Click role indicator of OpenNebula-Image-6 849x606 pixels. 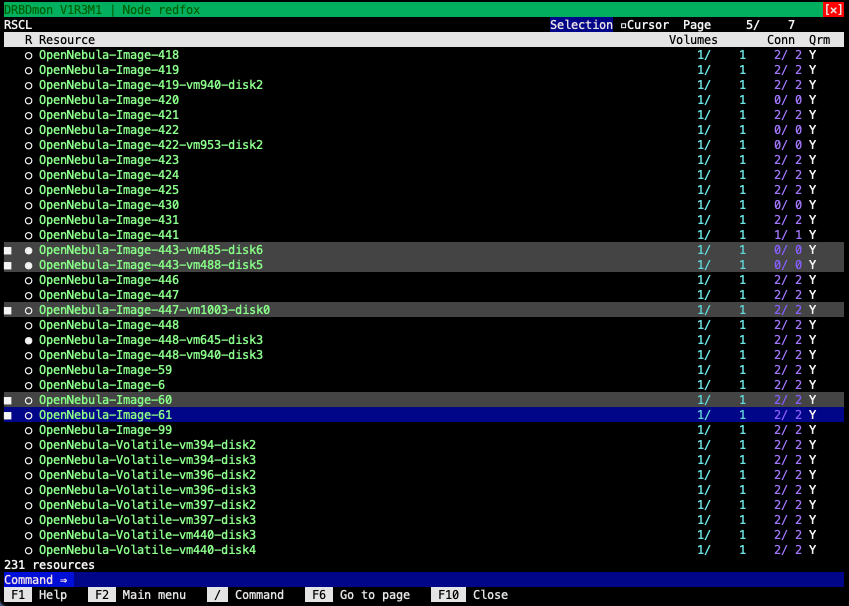tap(29, 385)
